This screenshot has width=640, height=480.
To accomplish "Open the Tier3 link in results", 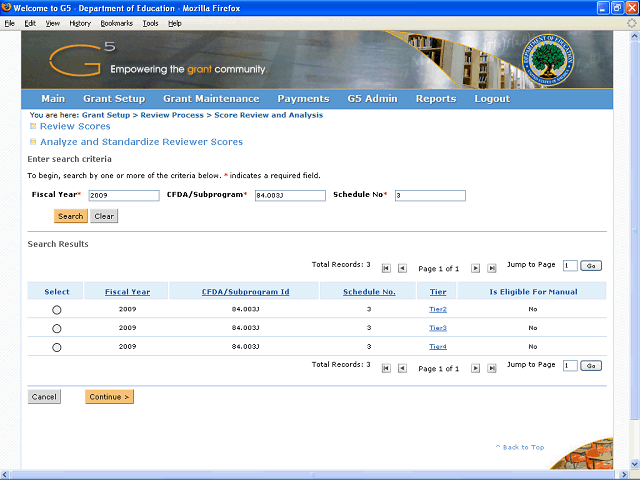I will click(438, 328).
